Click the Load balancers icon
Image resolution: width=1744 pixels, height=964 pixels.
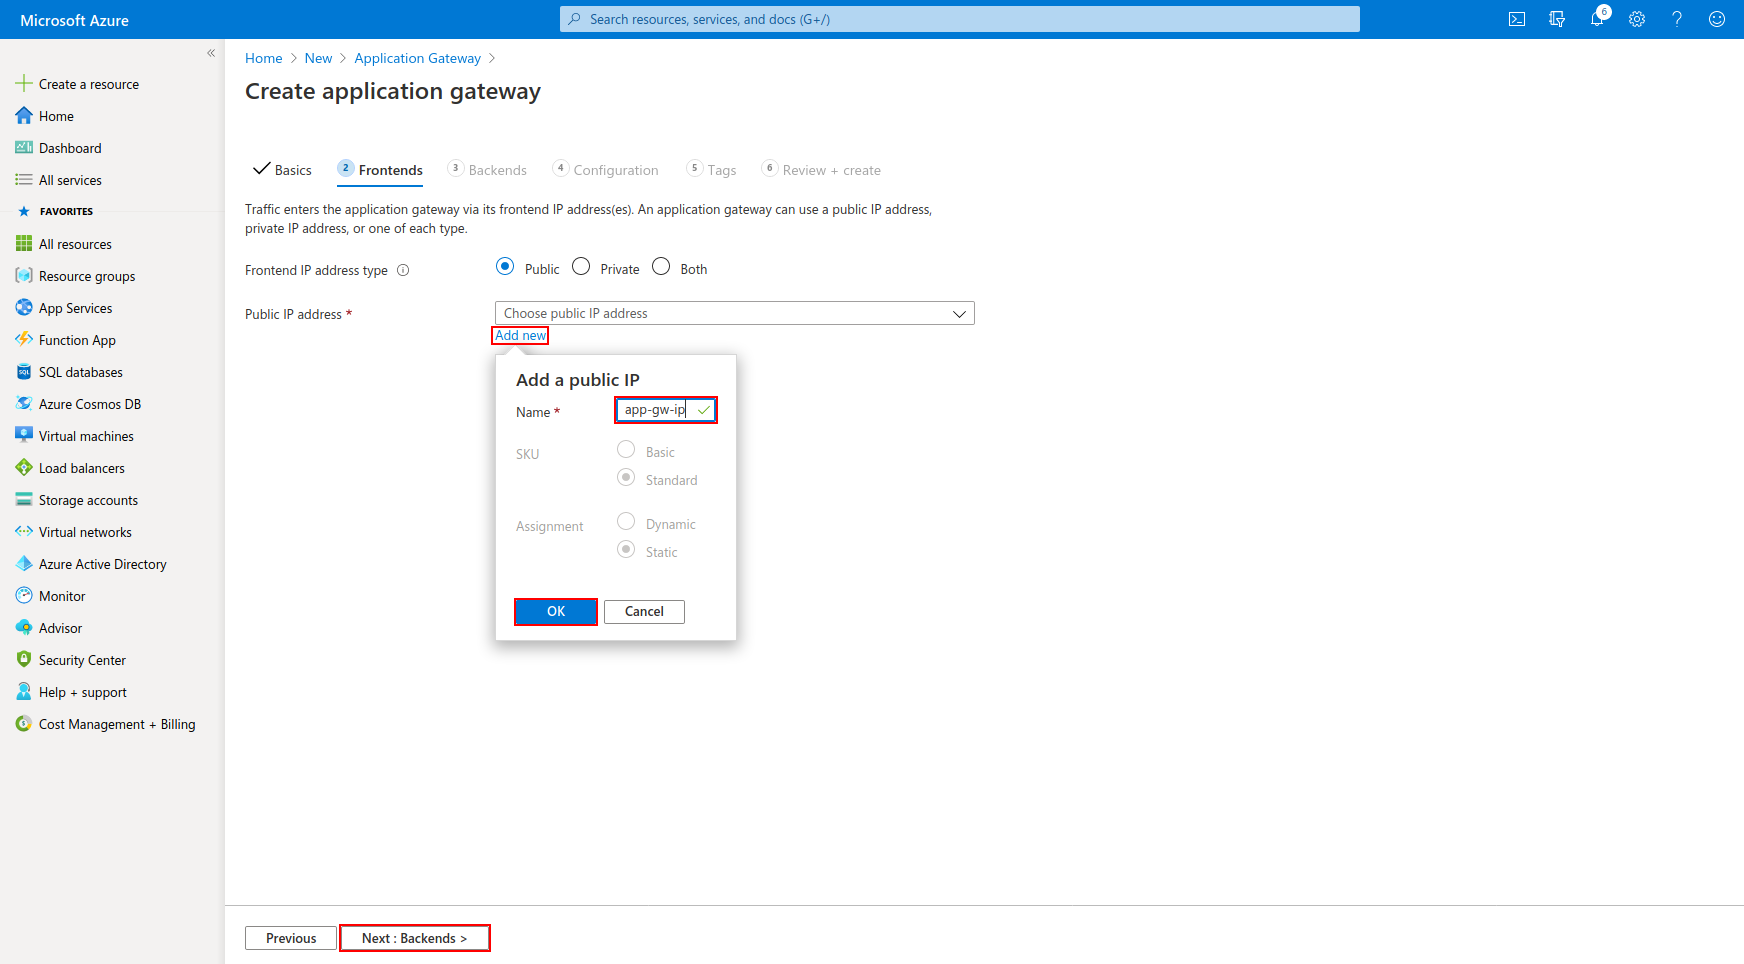24,468
